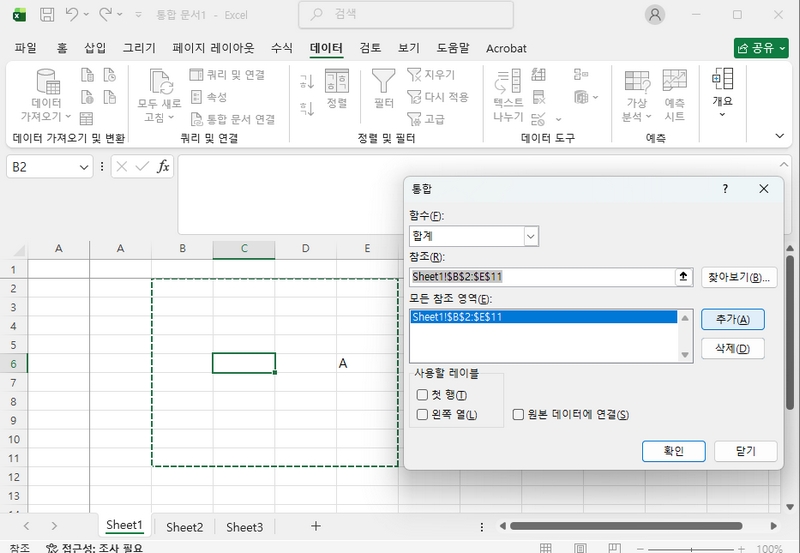Switch to Sheet3 tab
This screenshot has height=553, width=800.
[245, 527]
